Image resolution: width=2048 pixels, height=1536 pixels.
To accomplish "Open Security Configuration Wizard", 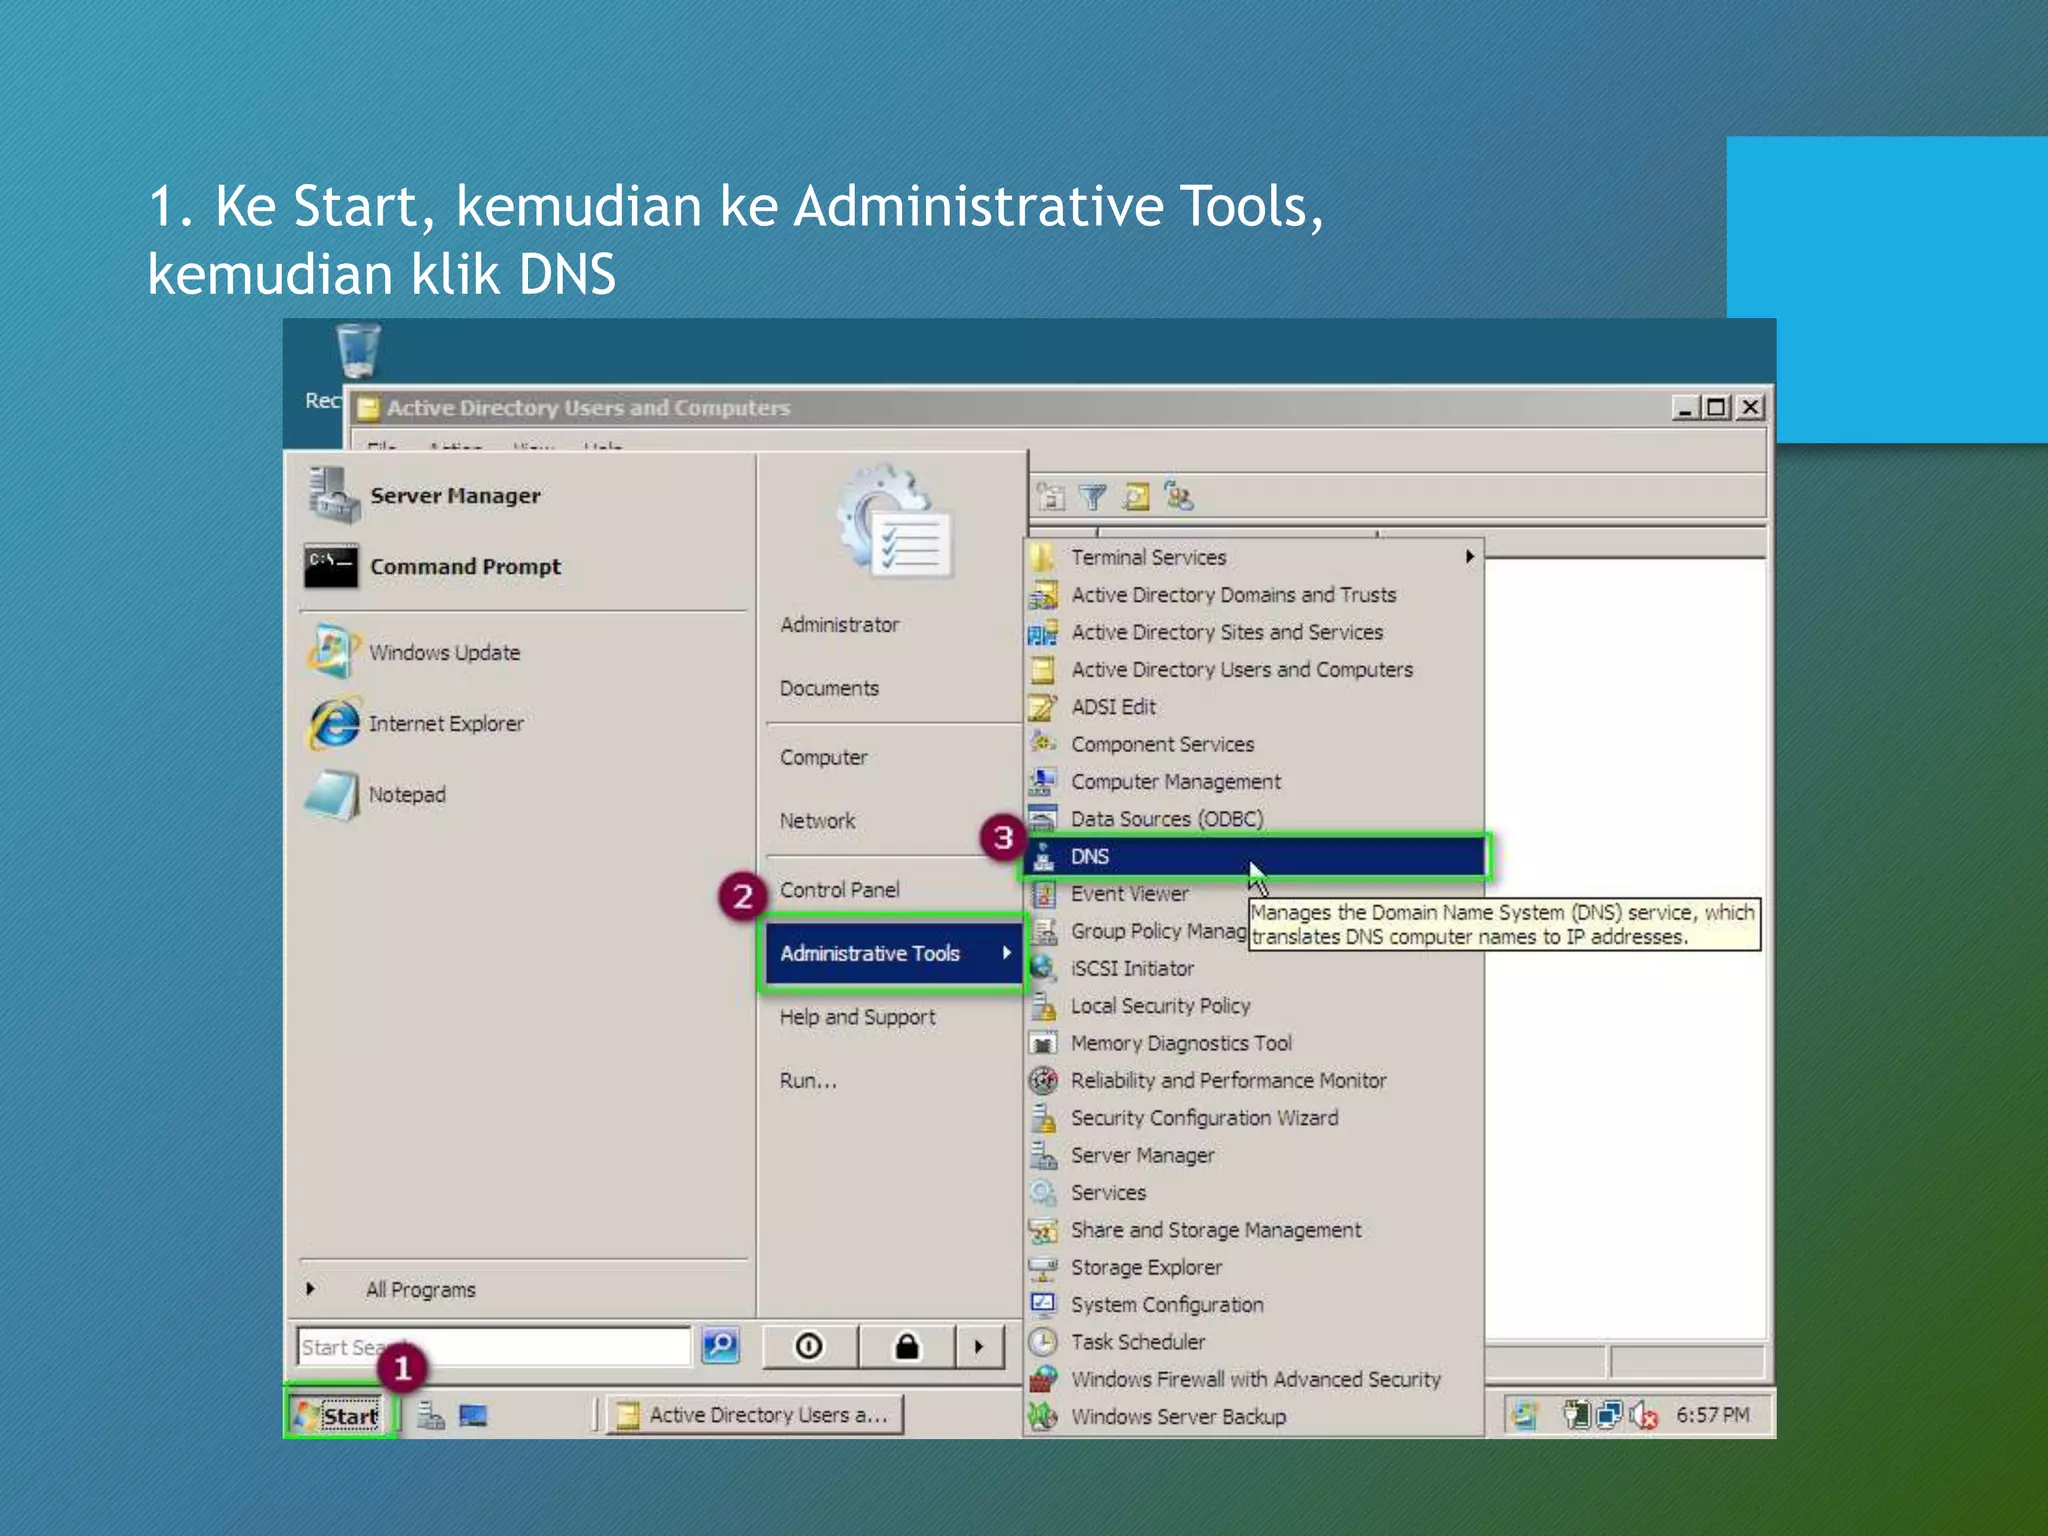I will pyautogui.click(x=1253, y=1118).
